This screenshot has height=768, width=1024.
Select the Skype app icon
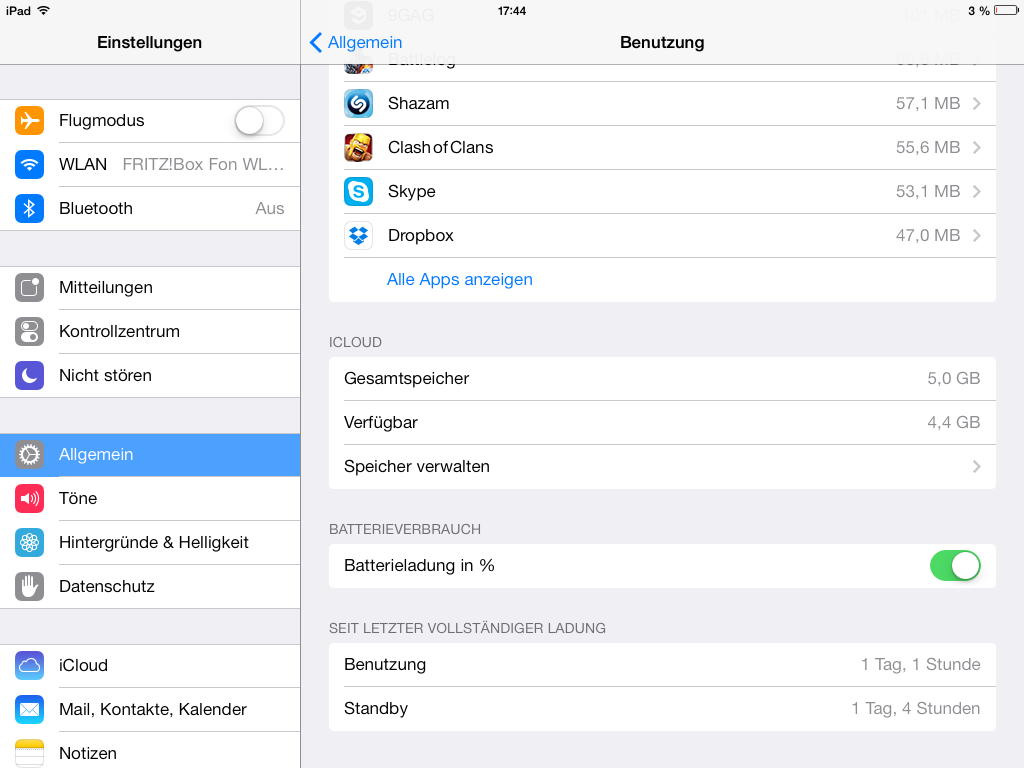click(359, 191)
